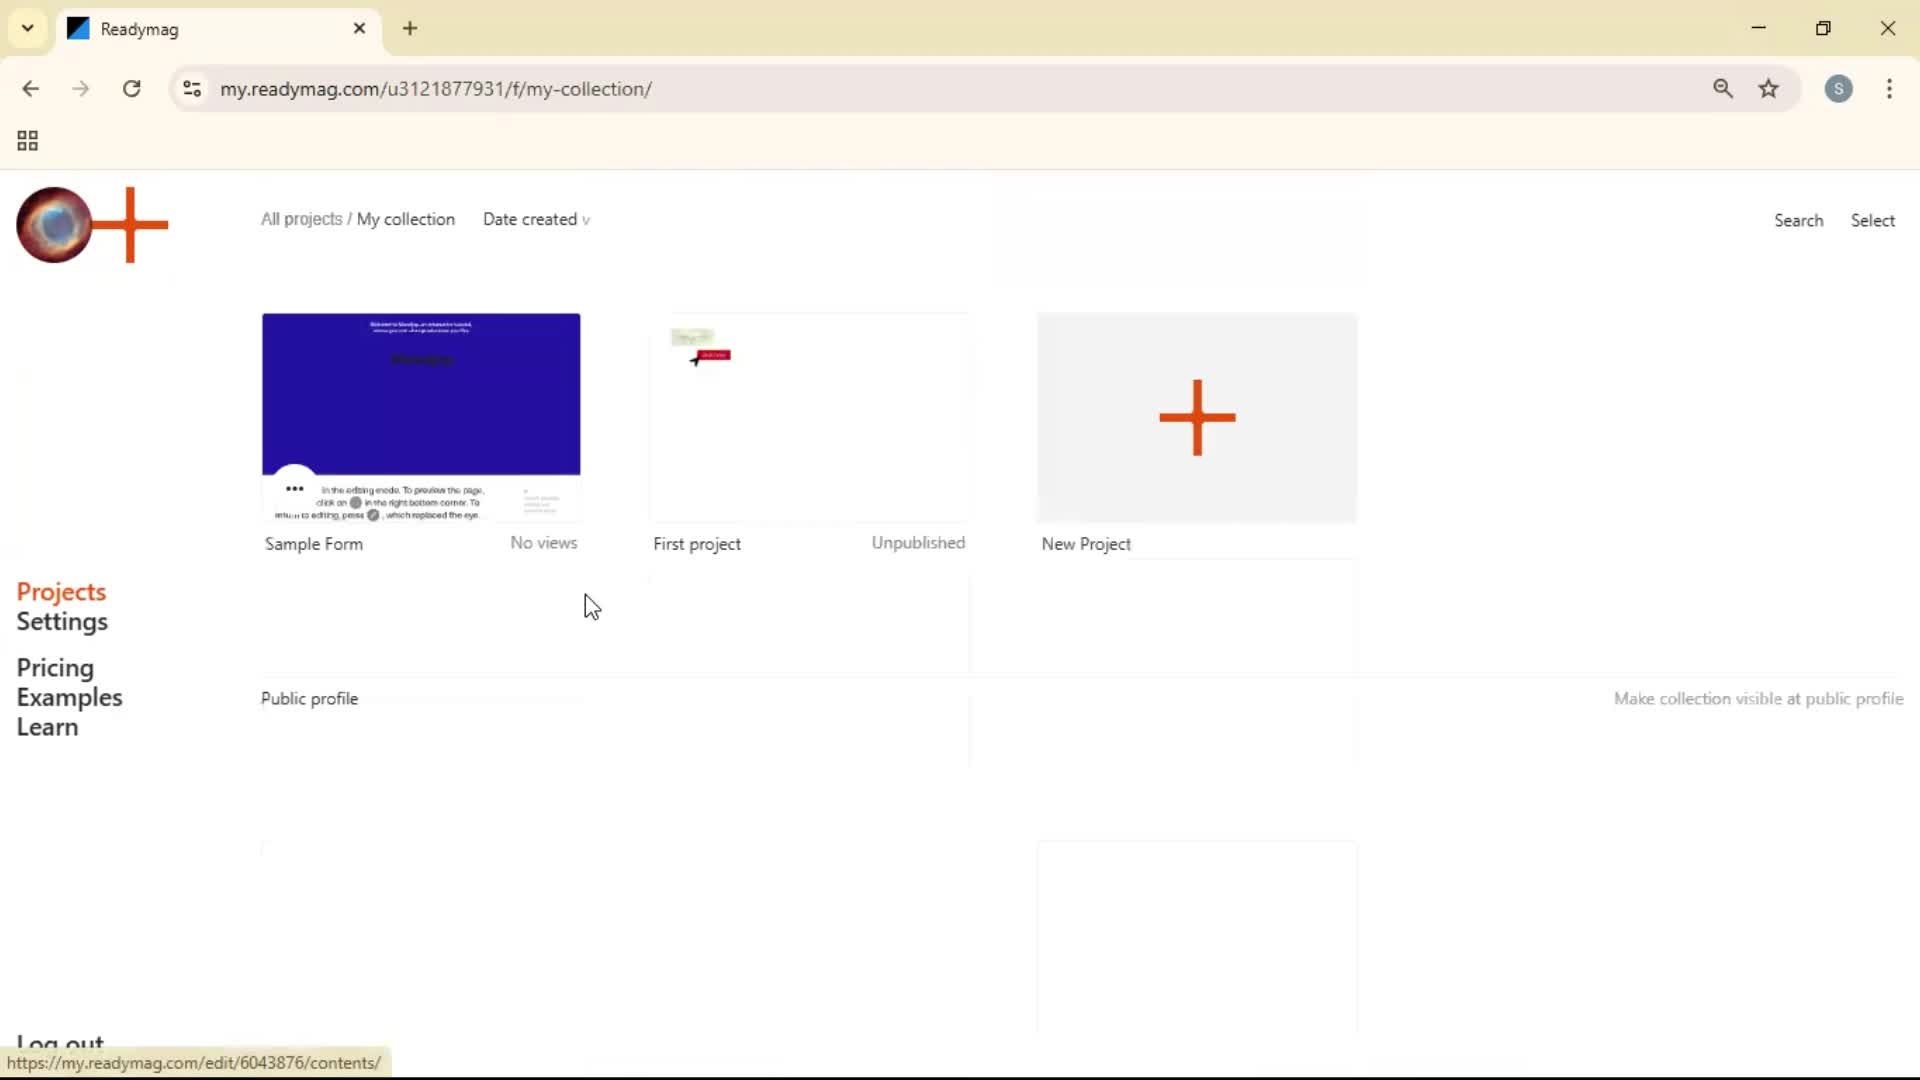The image size is (1920, 1080).
Task: Click the site information icon in address bar
Action: [191, 89]
